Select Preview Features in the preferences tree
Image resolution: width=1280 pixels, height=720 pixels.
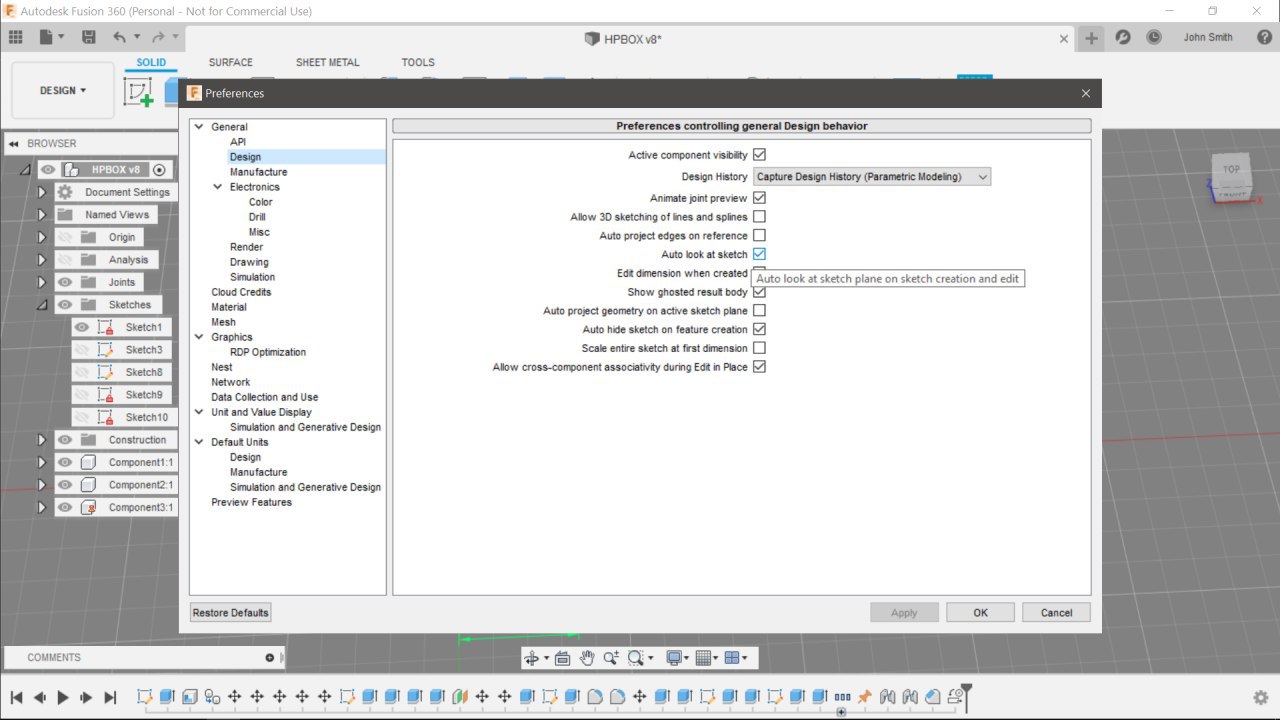point(252,502)
